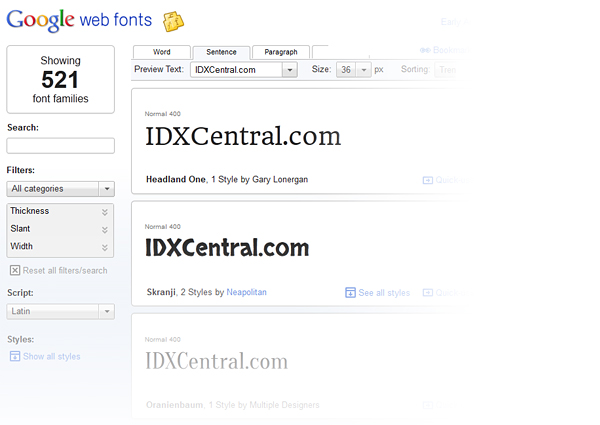Click the Reset all filters/search link
Image resolution: width=600 pixels, height=425 pixels.
point(65,270)
